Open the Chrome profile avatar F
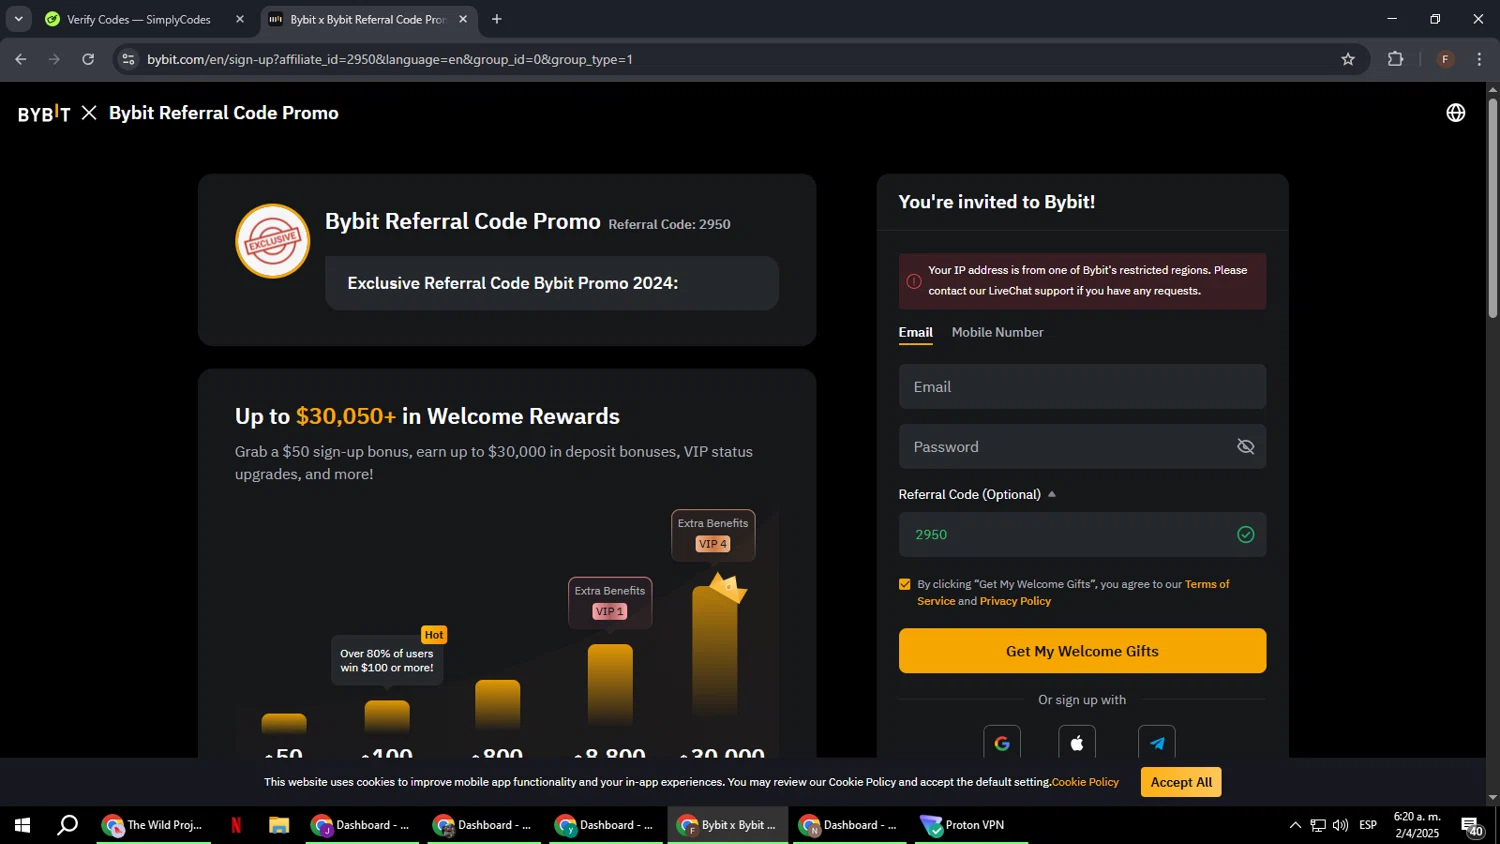1500x844 pixels. [1445, 60]
